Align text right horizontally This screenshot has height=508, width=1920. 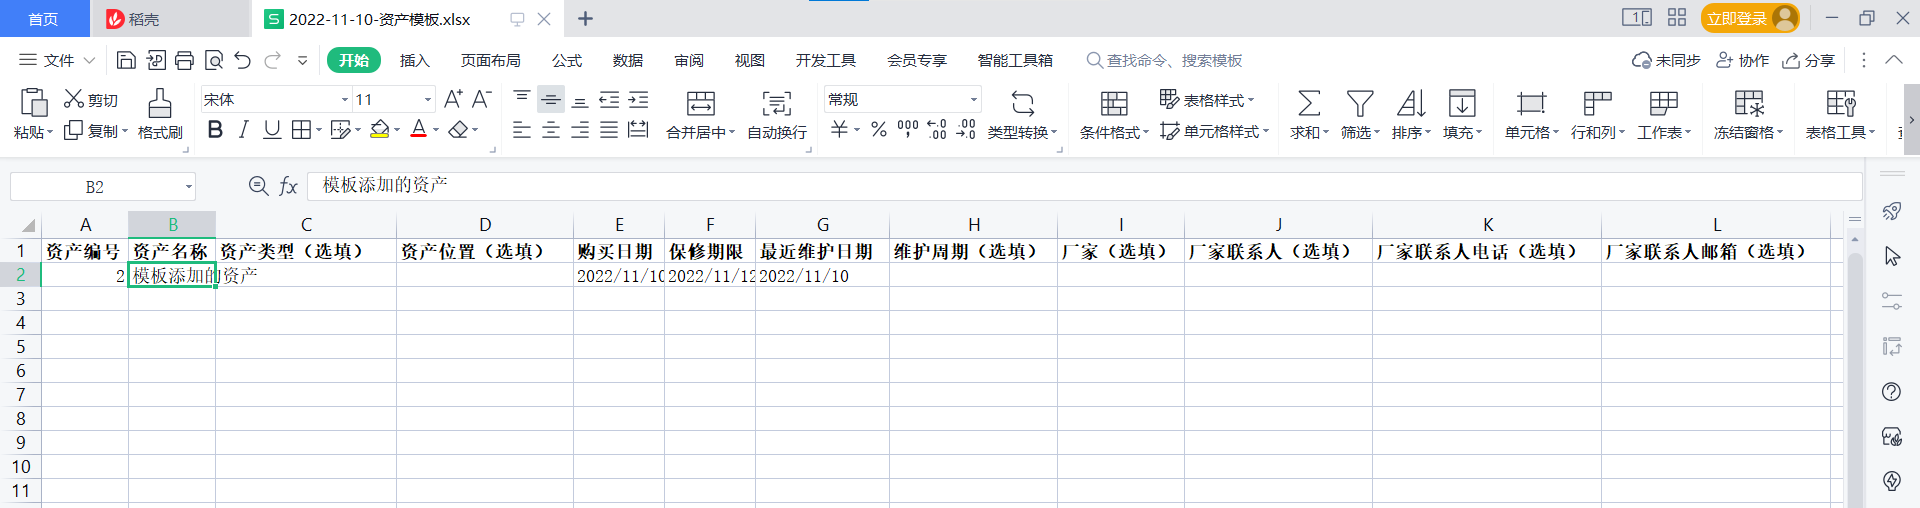point(580,130)
